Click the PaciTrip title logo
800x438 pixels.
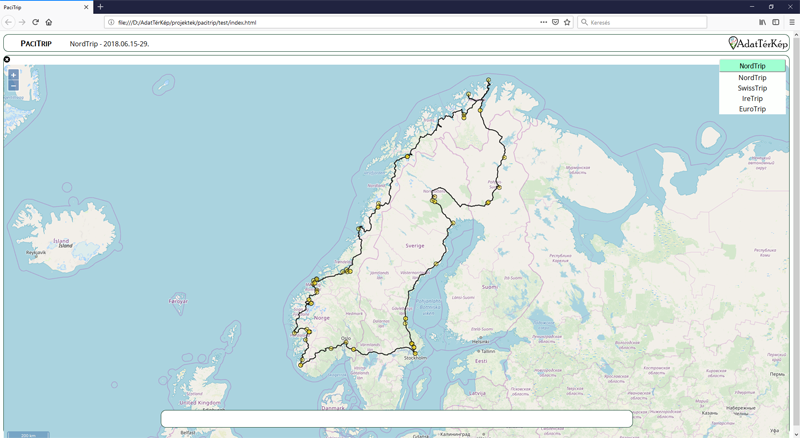click(36, 43)
